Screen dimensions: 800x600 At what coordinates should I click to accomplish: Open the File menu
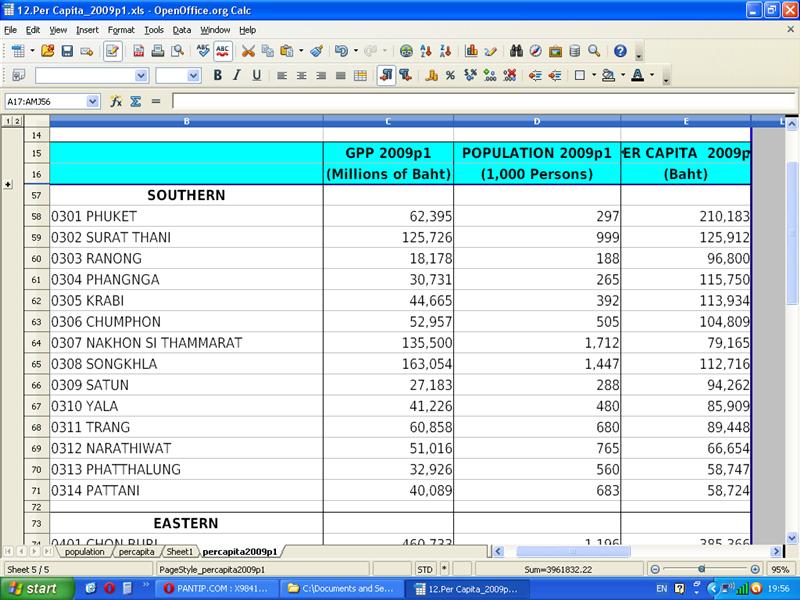pyautogui.click(x=10, y=30)
